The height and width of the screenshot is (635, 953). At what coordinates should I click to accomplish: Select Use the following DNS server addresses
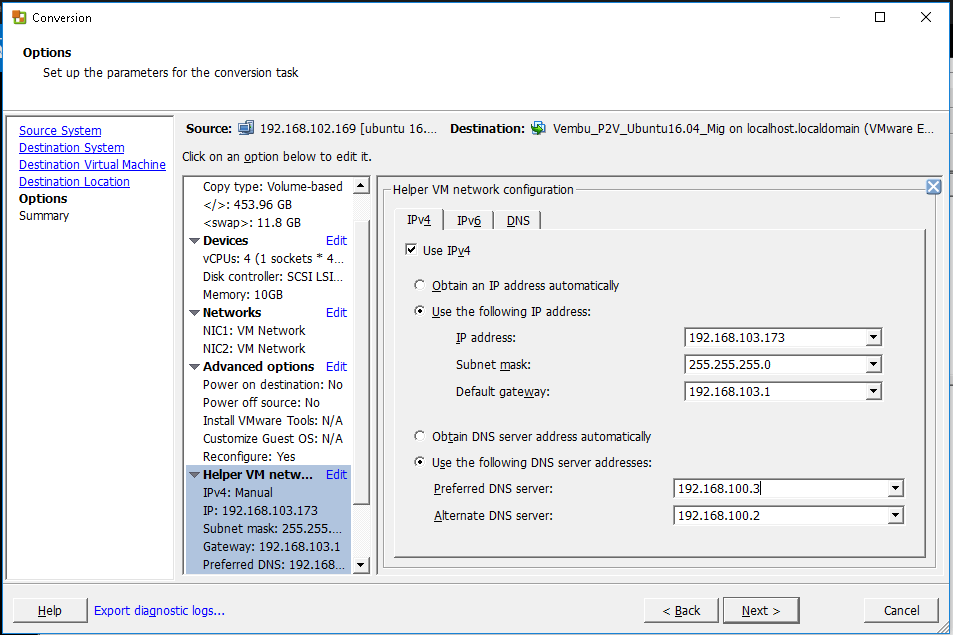point(419,462)
